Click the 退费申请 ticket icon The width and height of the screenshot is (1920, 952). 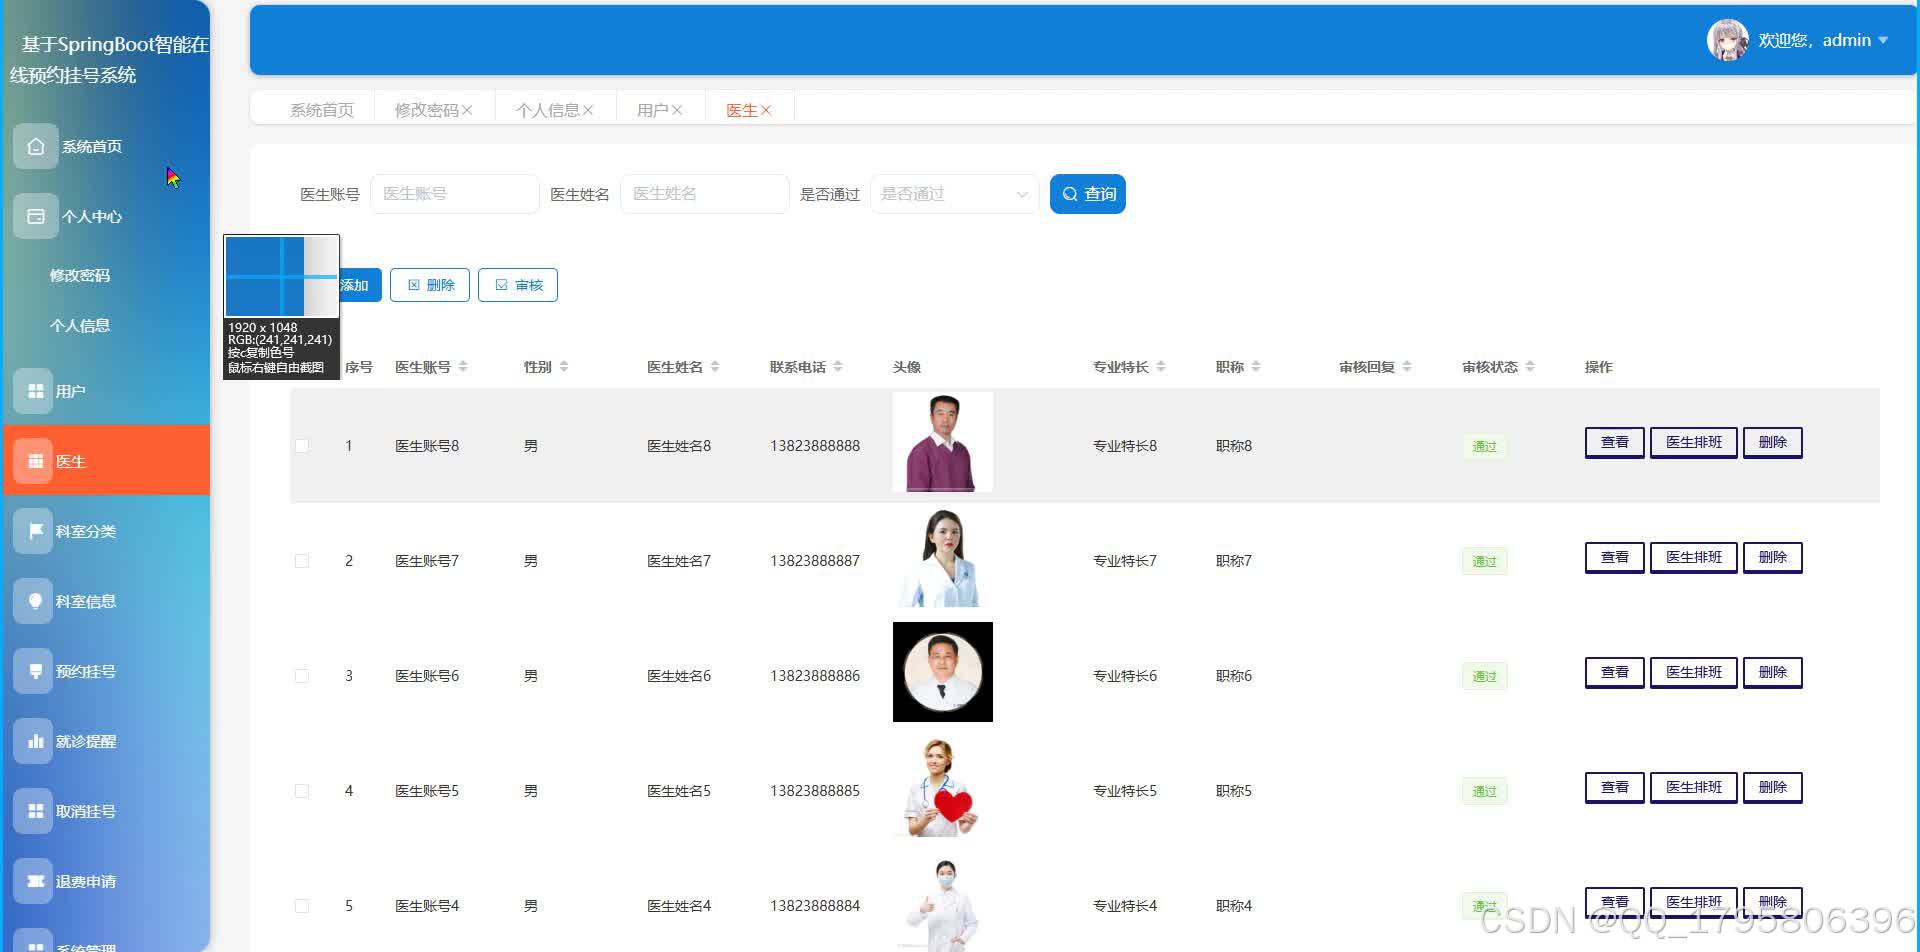(x=35, y=881)
